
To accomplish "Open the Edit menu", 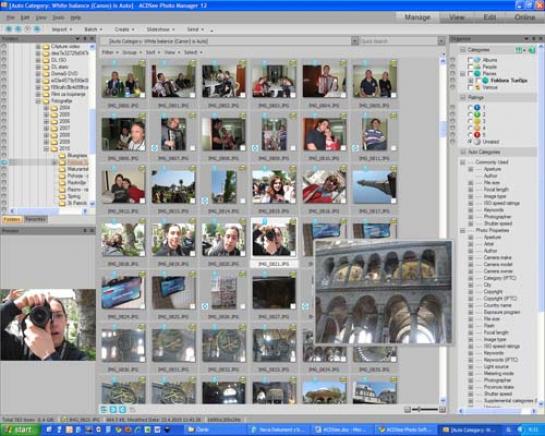I will coord(25,17).
